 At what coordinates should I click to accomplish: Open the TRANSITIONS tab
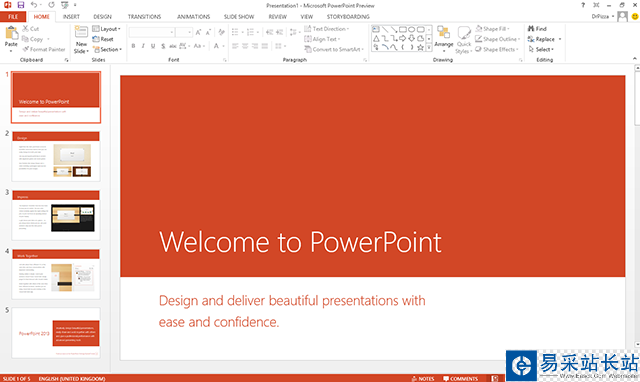pos(144,17)
